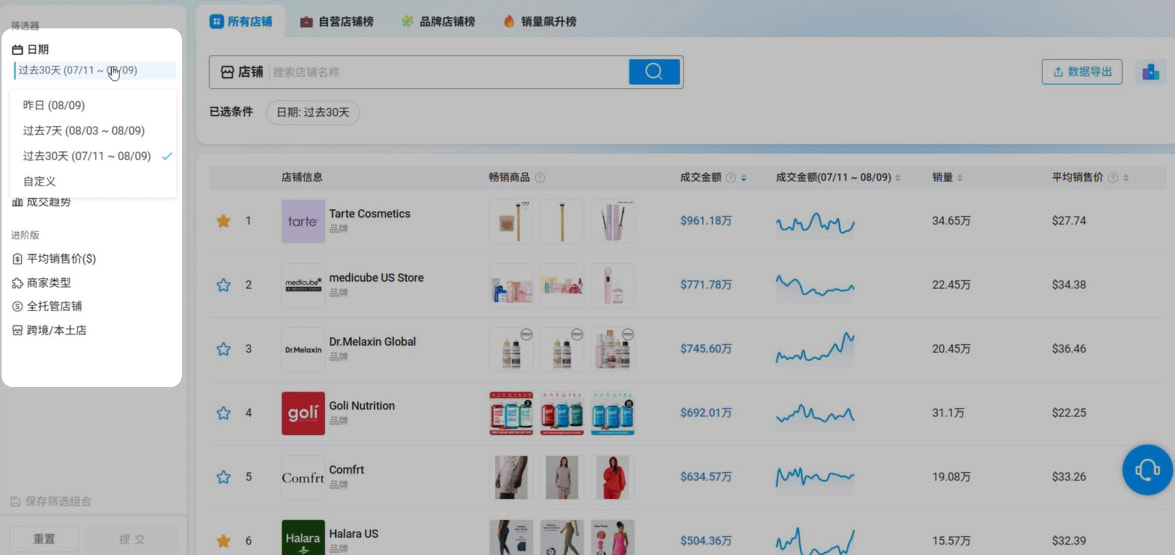Click help icon next to 畅销商品
This screenshot has width=1175, height=555.
(x=540, y=178)
